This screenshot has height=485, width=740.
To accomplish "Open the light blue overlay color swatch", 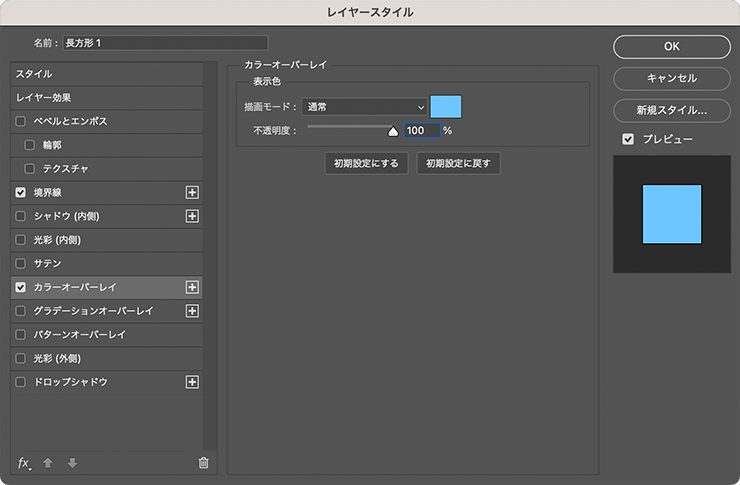I will click(446, 107).
